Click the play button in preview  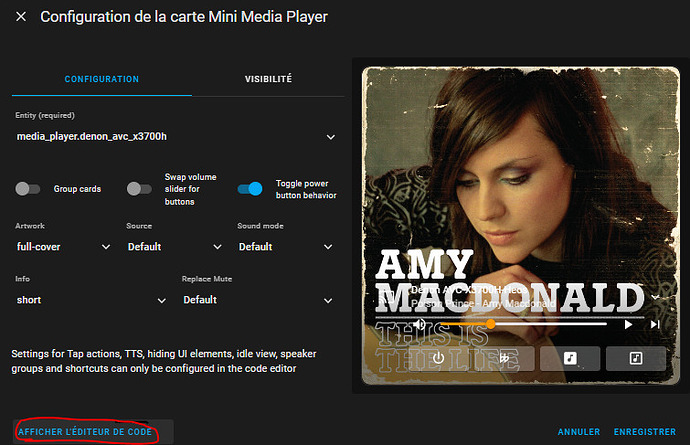point(628,324)
